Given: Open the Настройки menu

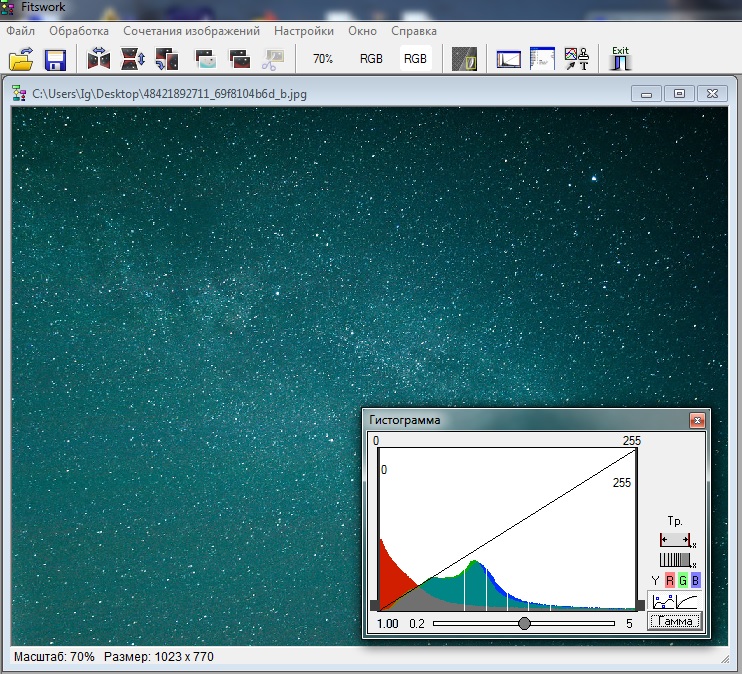Looking at the screenshot, I should click(304, 31).
